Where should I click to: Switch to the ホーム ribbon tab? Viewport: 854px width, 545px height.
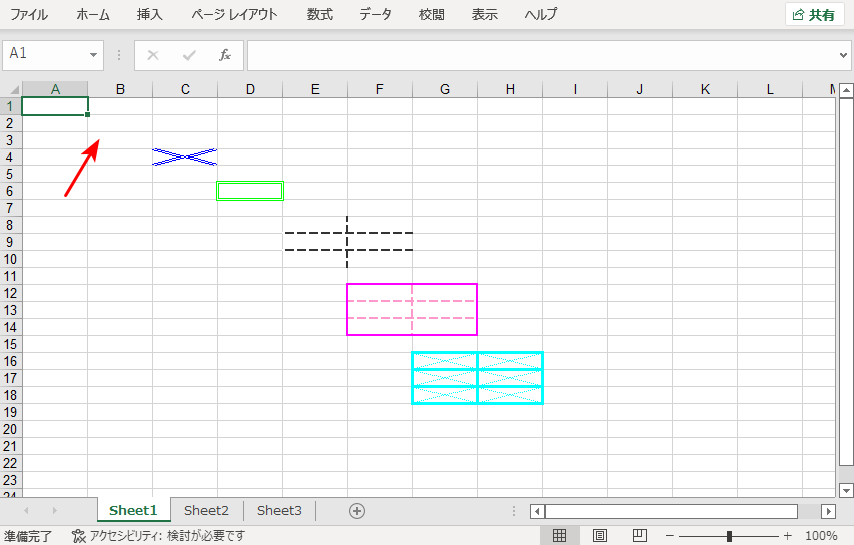pyautogui.click(x=93, y=15)
